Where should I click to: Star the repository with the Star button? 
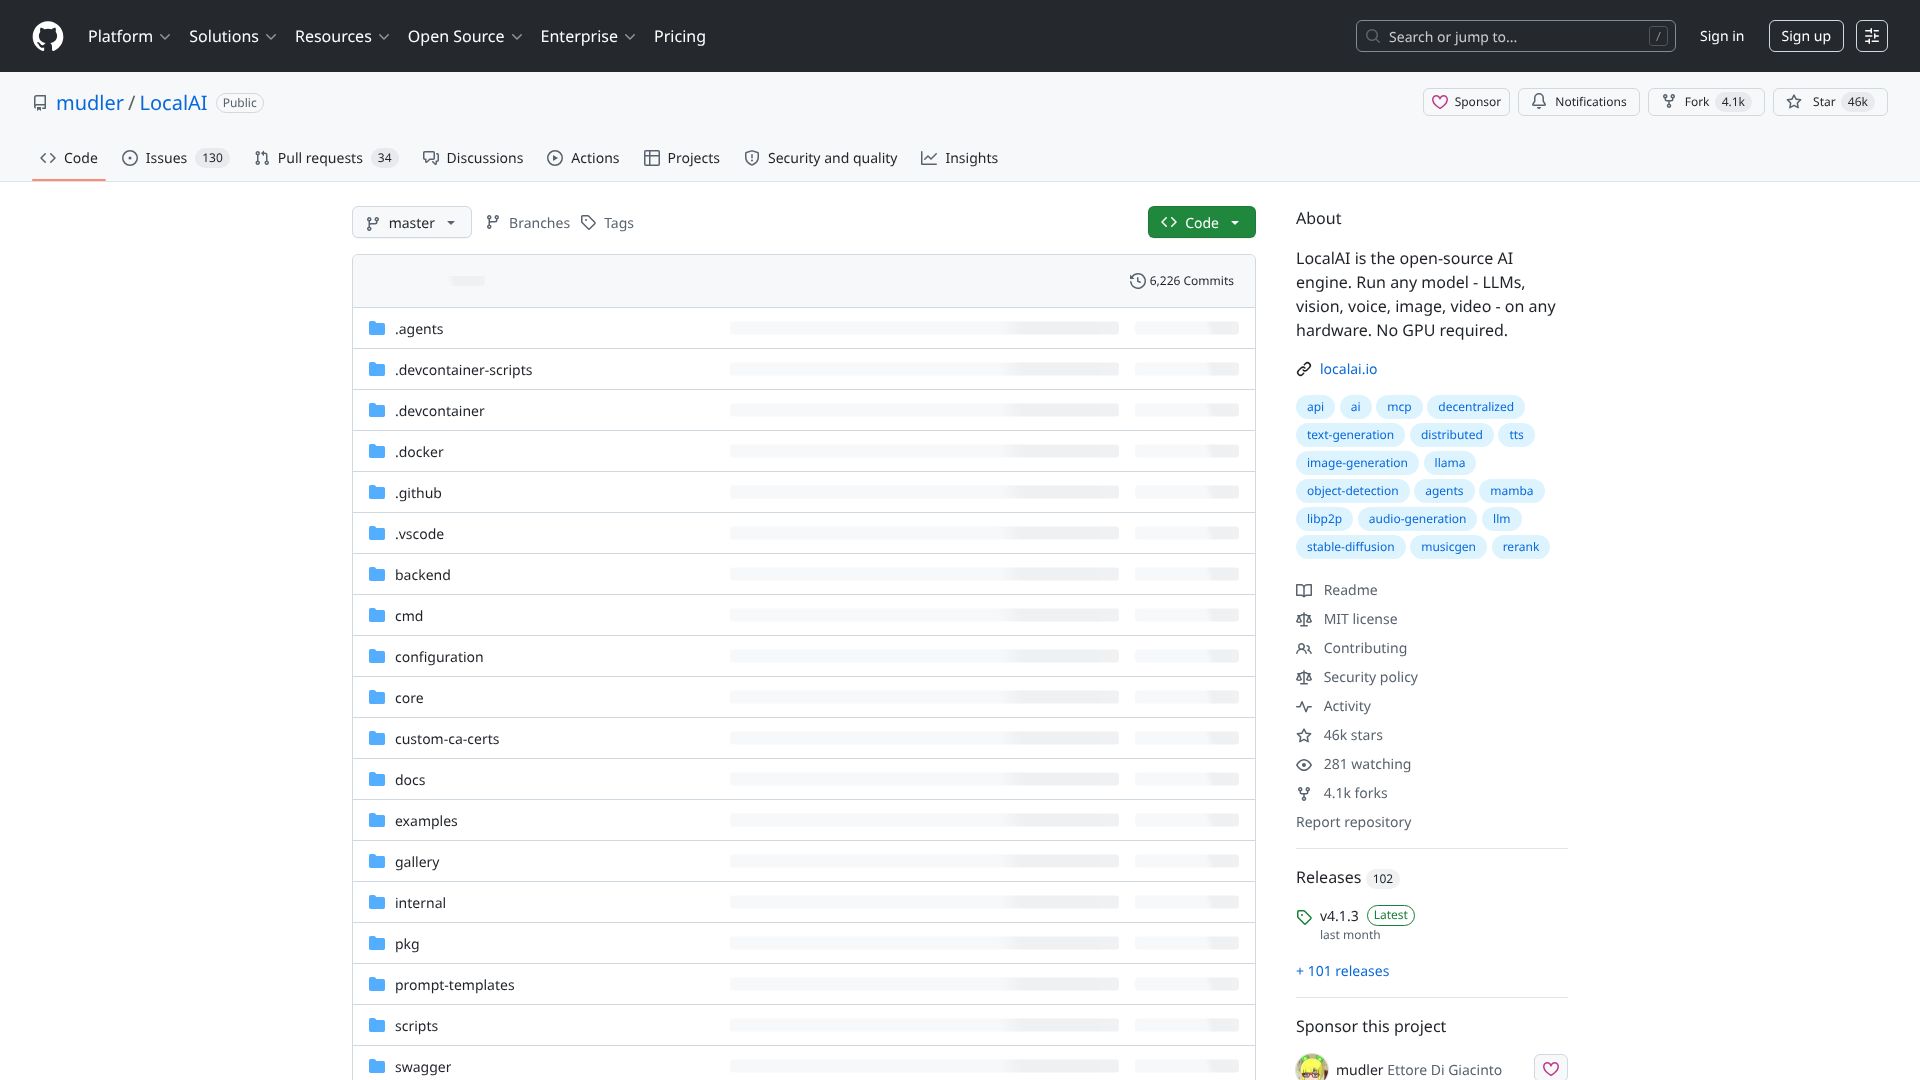pos(1829,102)
